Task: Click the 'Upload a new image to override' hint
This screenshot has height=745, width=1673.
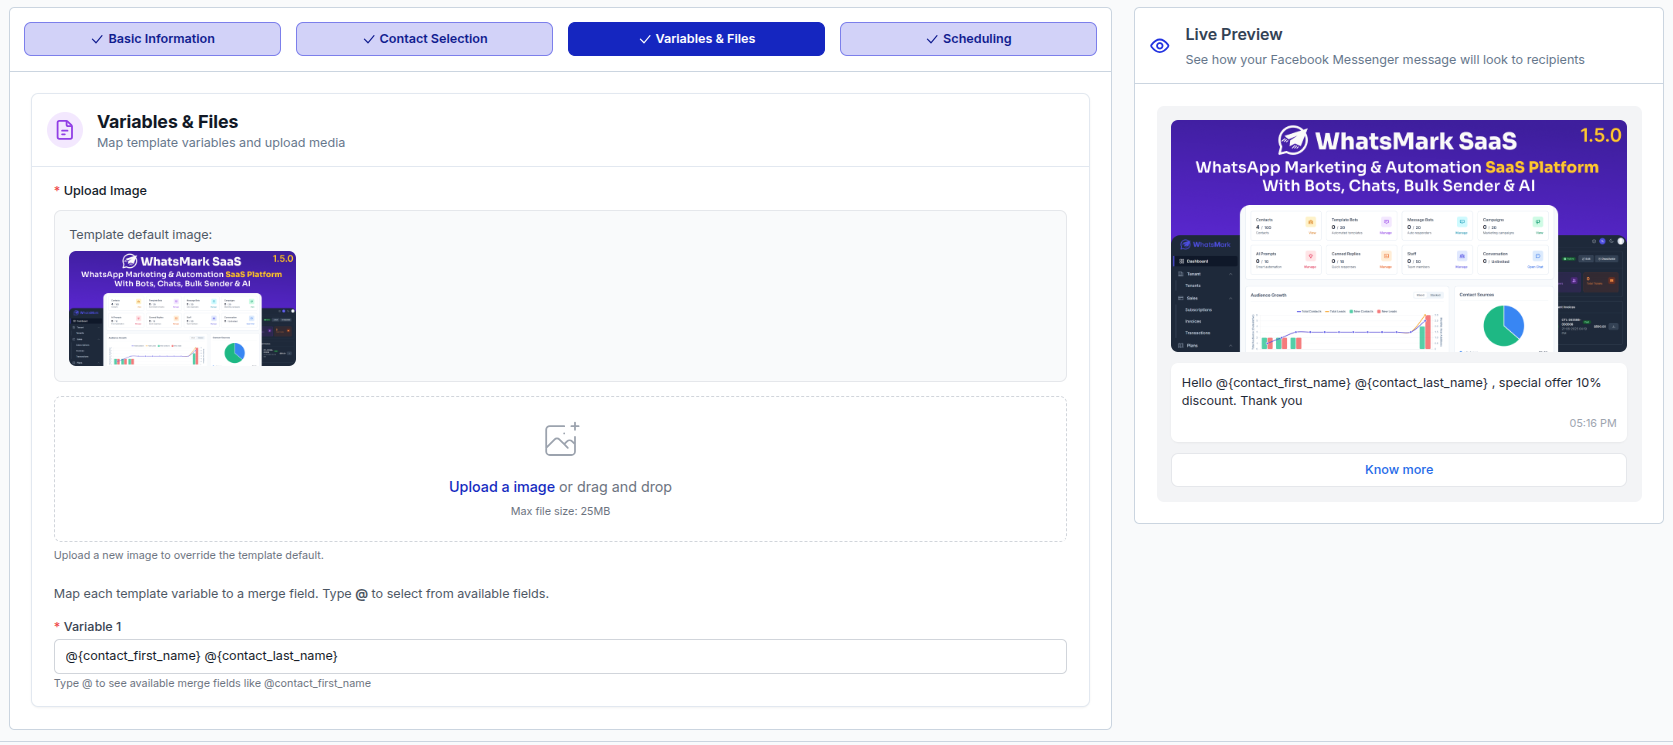Action: tap(189, 555)
